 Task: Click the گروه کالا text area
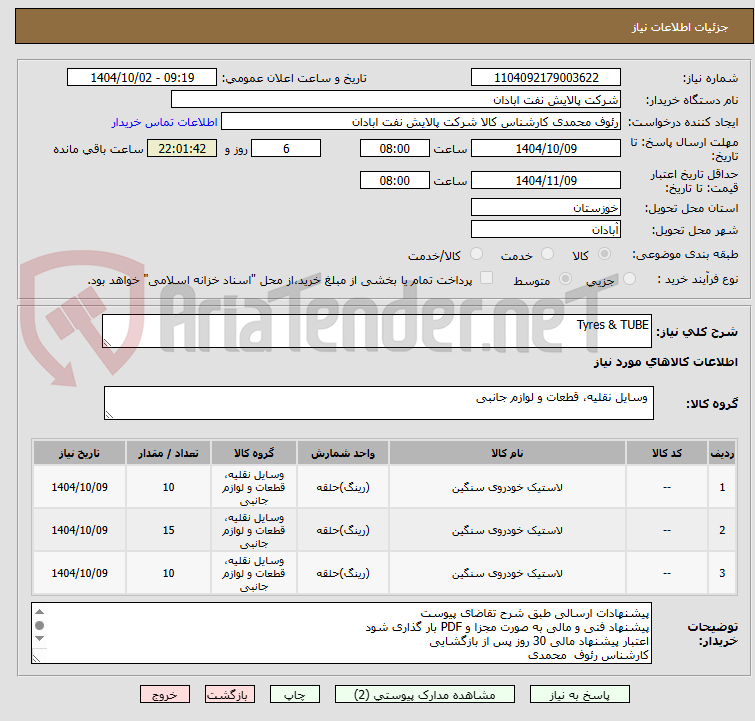pos(378,403)
